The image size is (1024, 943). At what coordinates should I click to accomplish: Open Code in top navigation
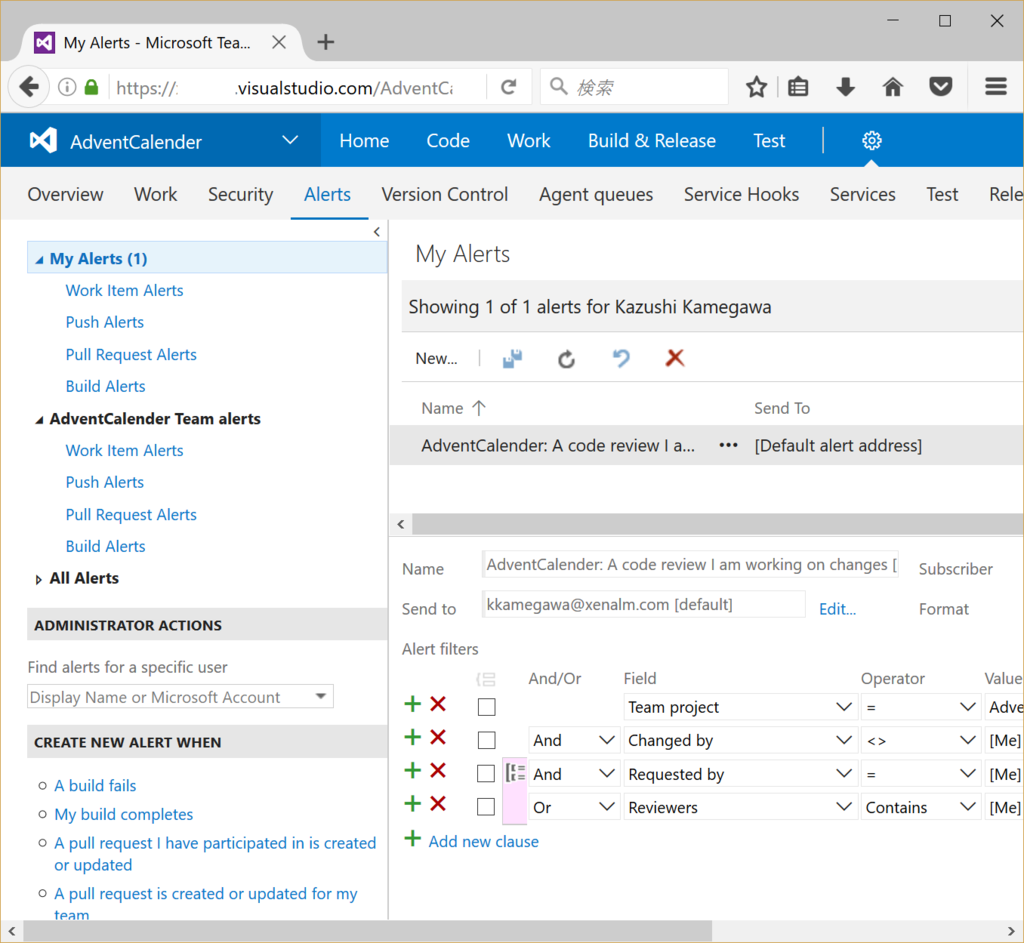point(448,140)
